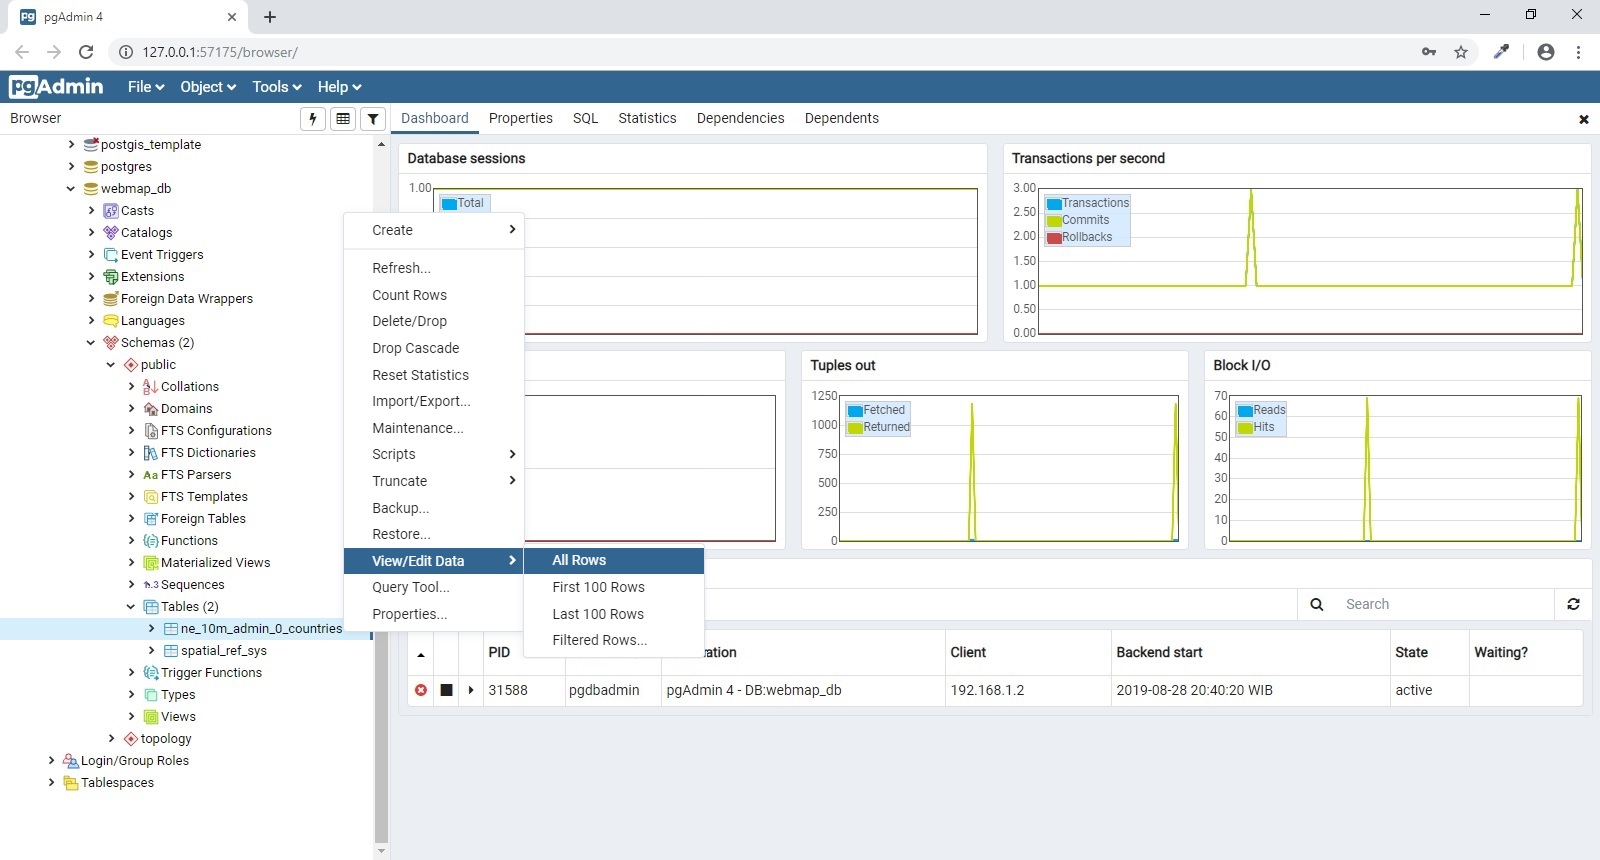Click the Search input field in server activity
The height and width of the screenshot is (860, 1600).
1445,604
